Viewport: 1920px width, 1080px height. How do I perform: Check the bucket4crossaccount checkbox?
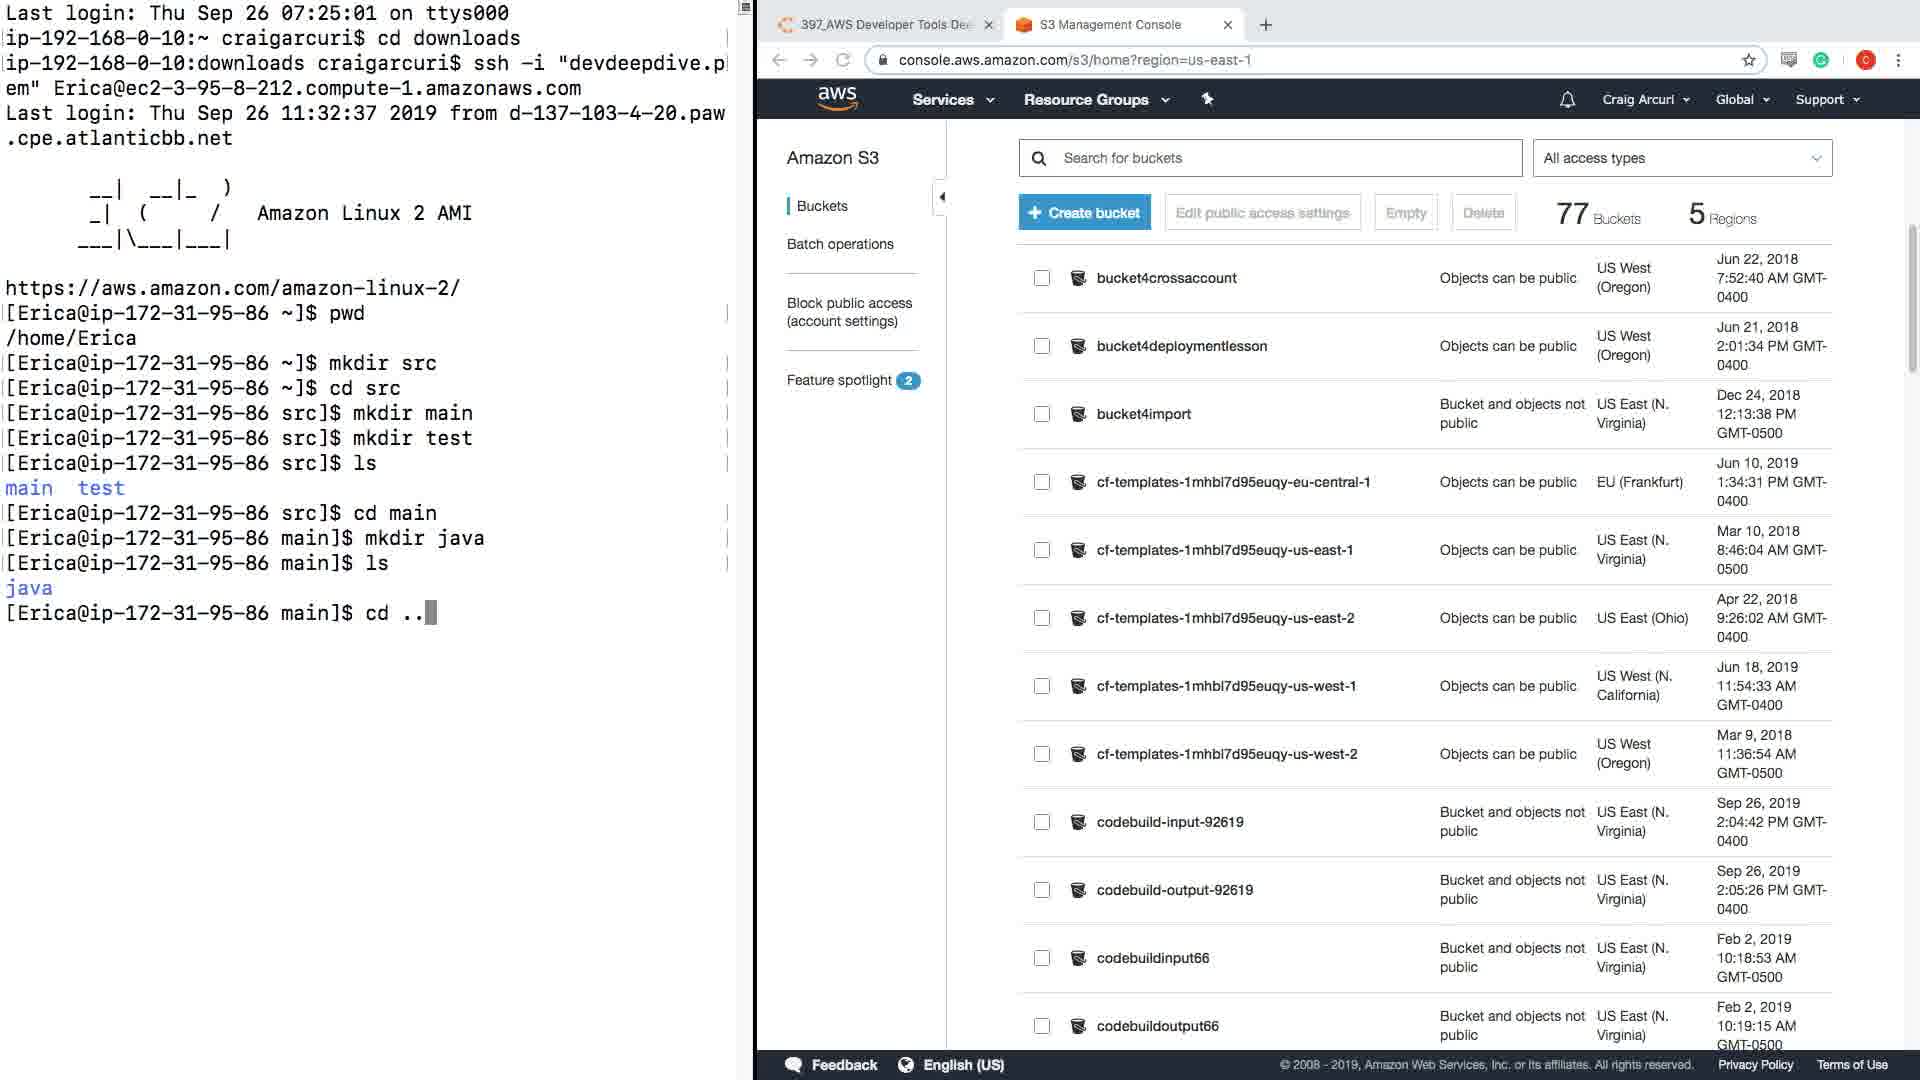pos(1042,278)
